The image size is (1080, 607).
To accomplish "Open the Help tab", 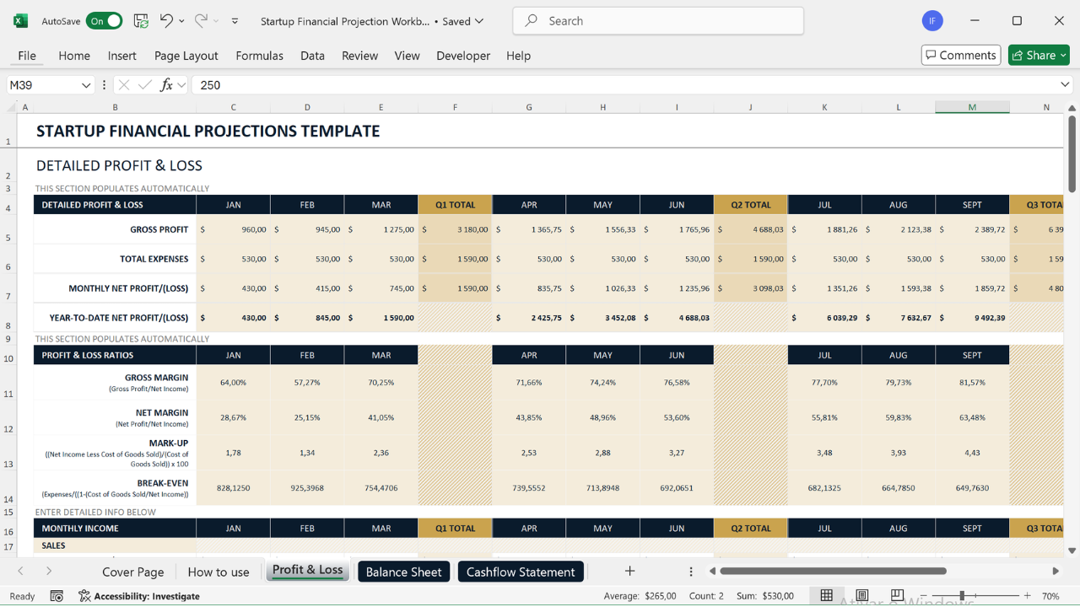I will [x=518, y=56].
